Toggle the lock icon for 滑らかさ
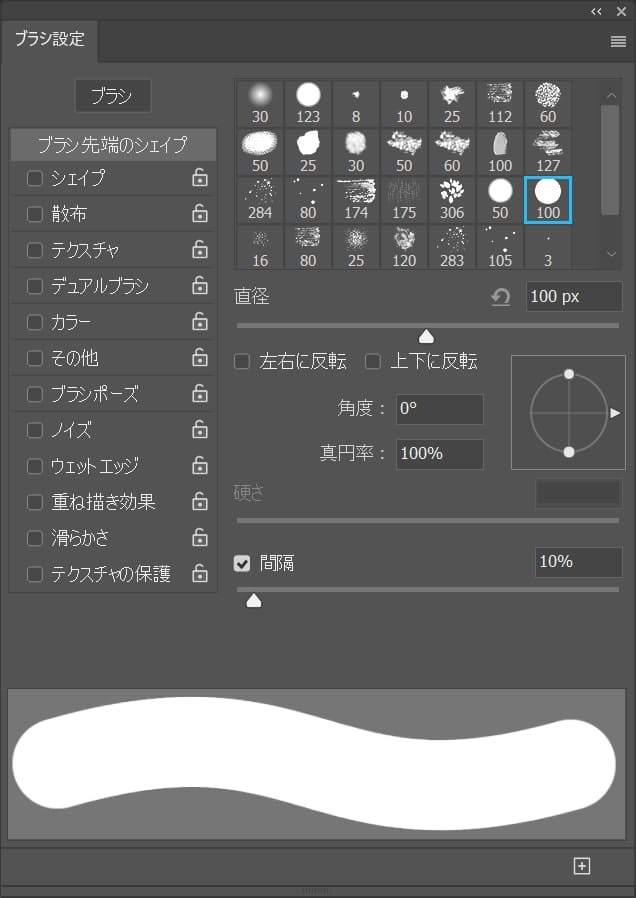 (199, 537)
